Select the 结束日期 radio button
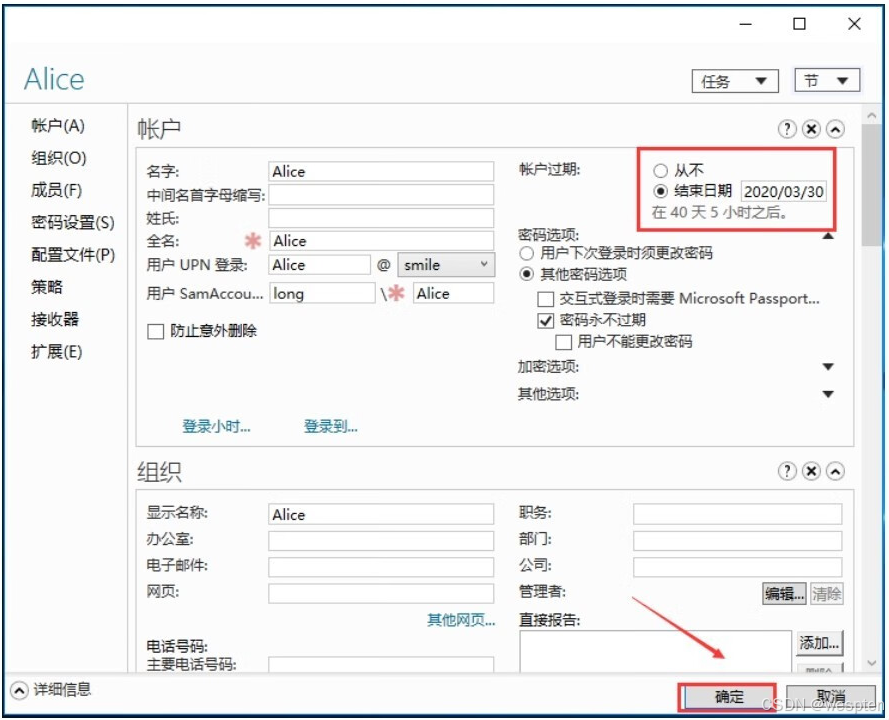This screenshot has width=889, height=720. [x=661, y=191]
